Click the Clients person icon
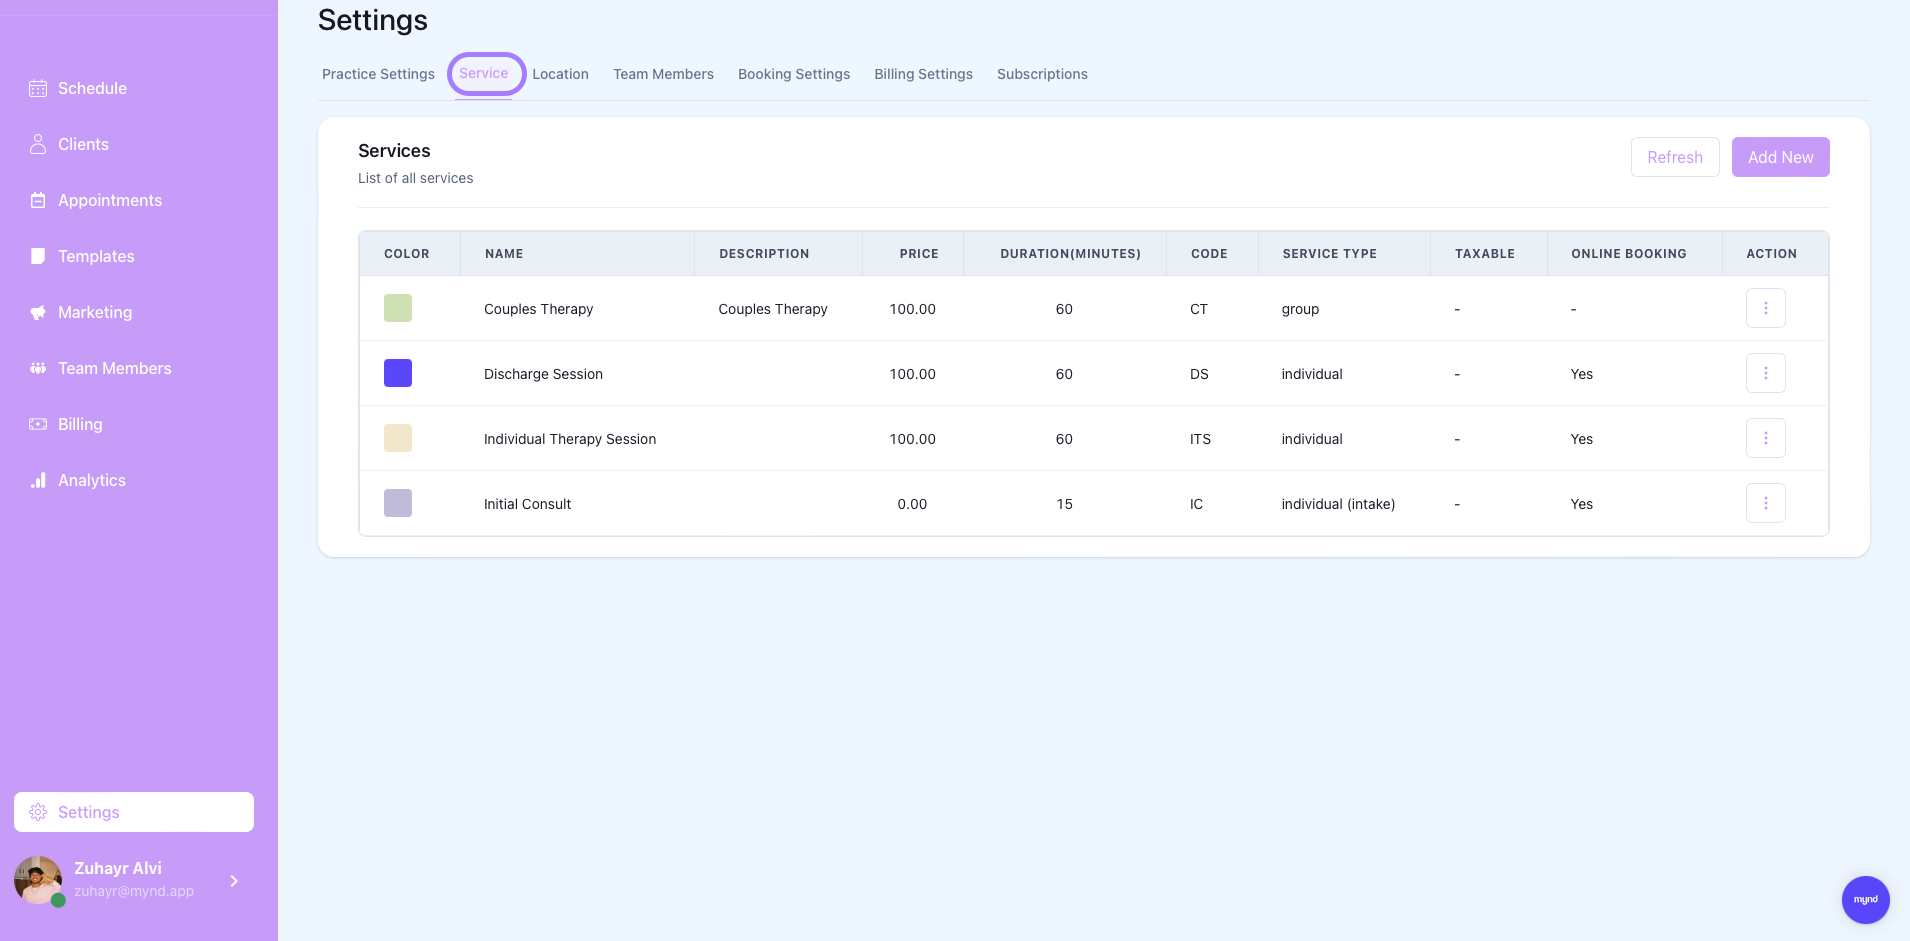Viewport: 1910px width, 941px height. [38, 144]
